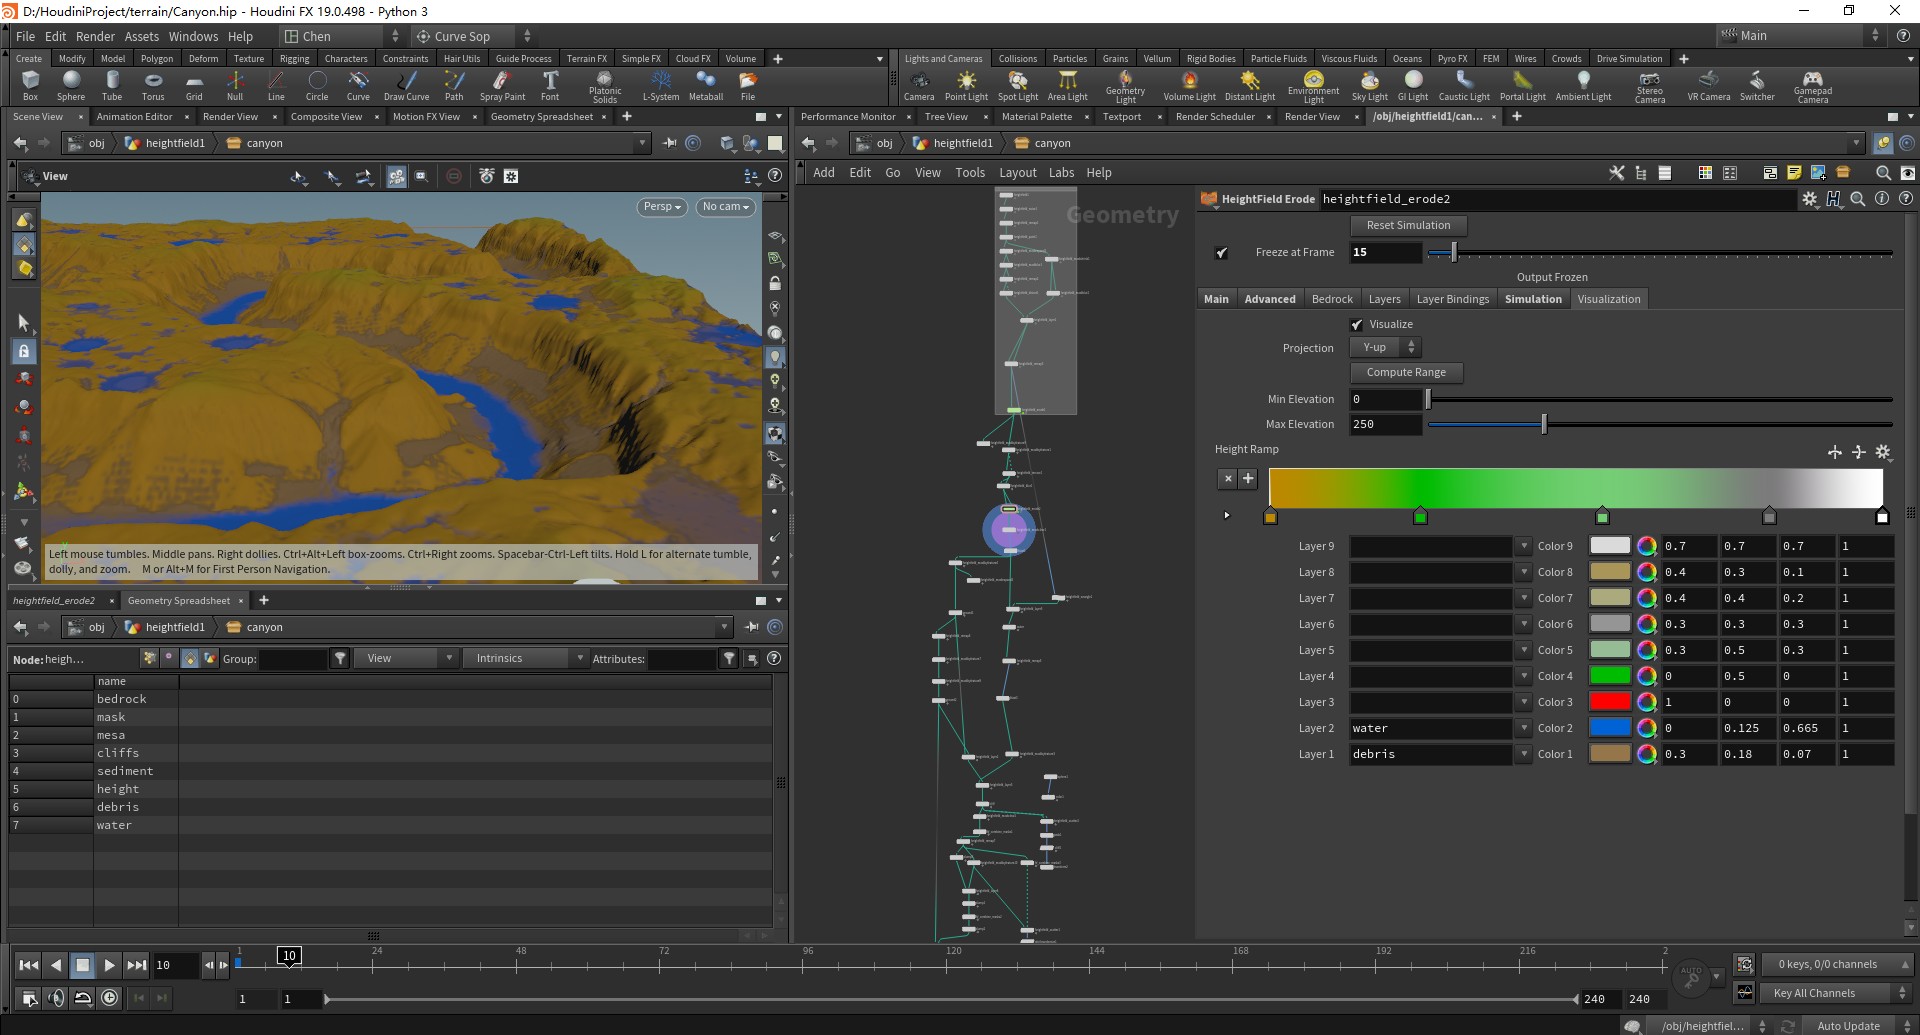This screenshot has height=1035, width=1920.
Task: Open the Persp viewport camera dropdown
Action: click(x=661, y=207)
